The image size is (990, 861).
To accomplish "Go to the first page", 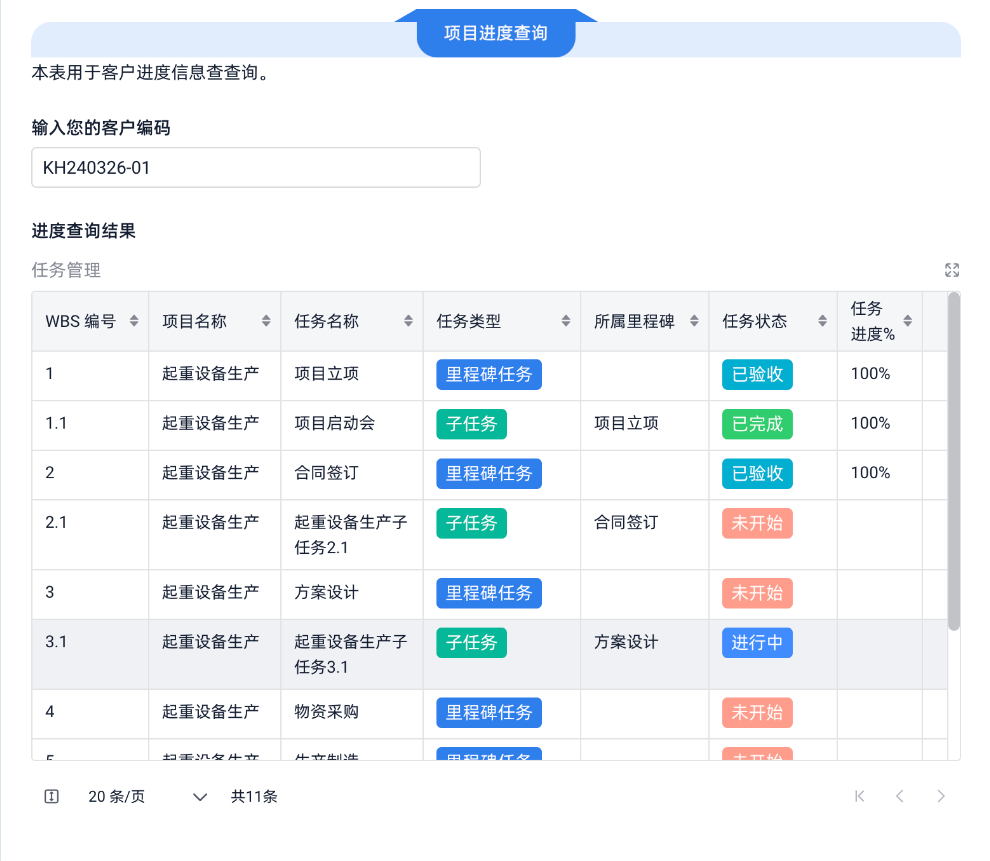I will [x=859, y=796].
